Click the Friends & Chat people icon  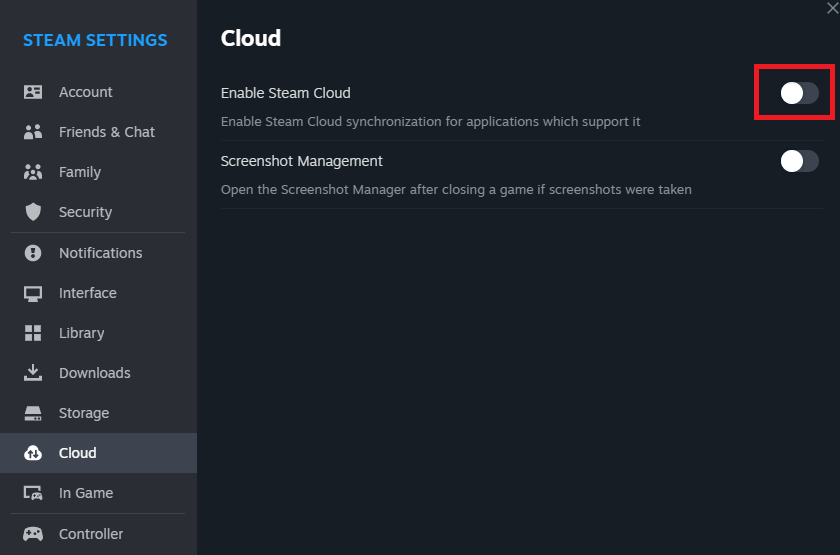33,132
